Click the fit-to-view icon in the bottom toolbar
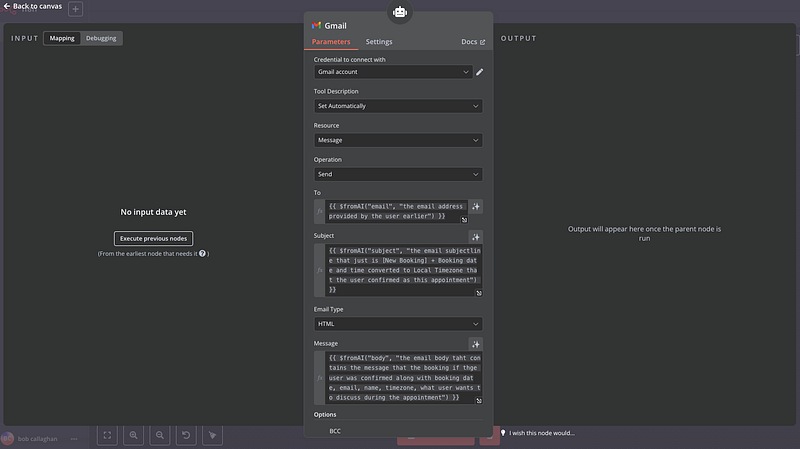800x449 pixels. (x=106, y=435)
